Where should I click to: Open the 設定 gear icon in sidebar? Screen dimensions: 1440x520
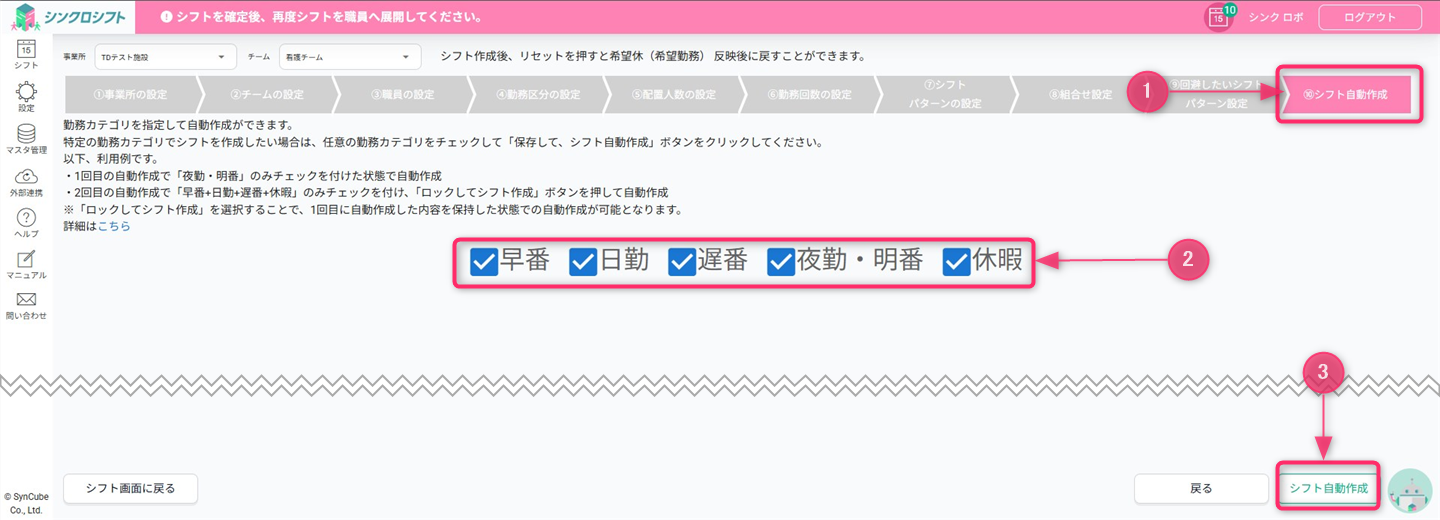(26, 93)
